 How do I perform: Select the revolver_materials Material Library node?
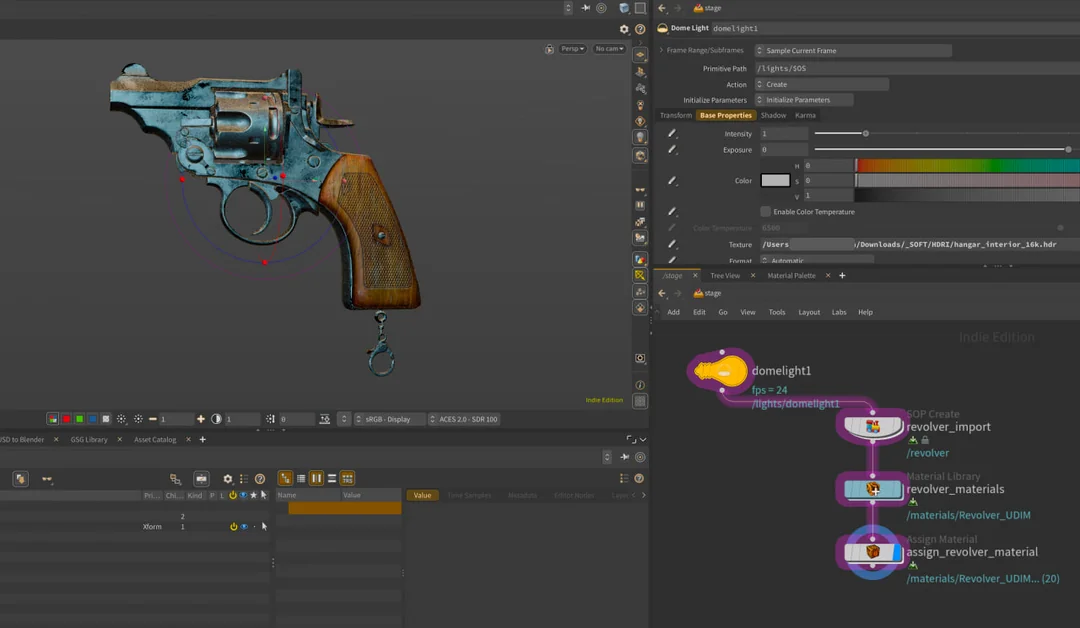pyautogui.click(x=873, y=489)
